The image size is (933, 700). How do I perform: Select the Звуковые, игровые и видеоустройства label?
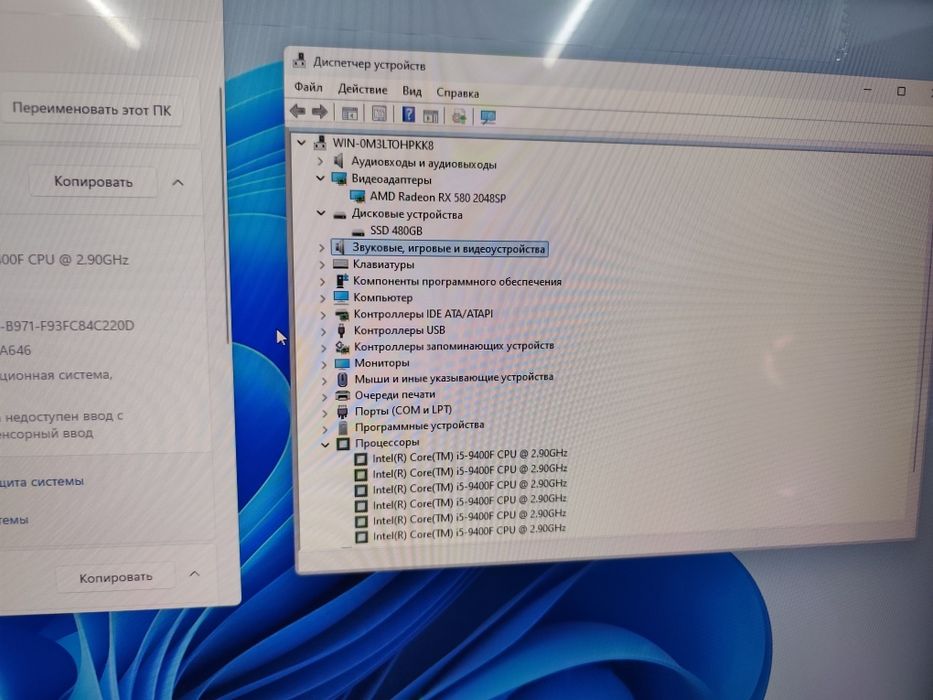(x=449, y=249)
